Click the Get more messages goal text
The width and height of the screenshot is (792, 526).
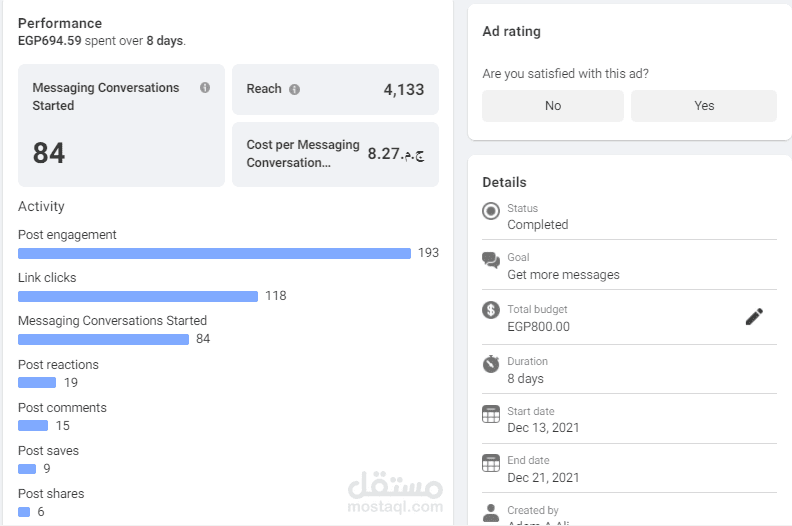(563, 274)
